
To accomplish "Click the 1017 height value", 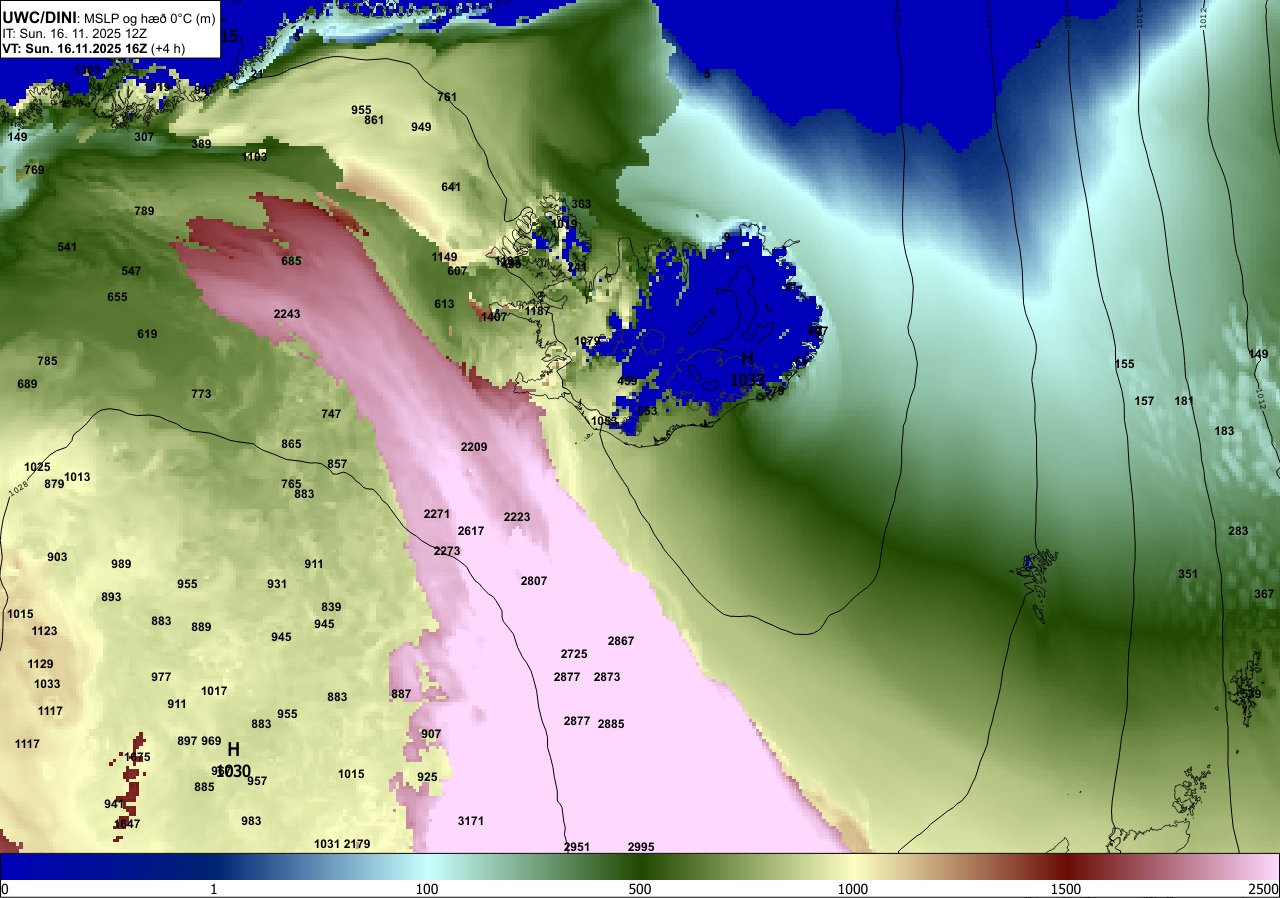I will 214,691.
